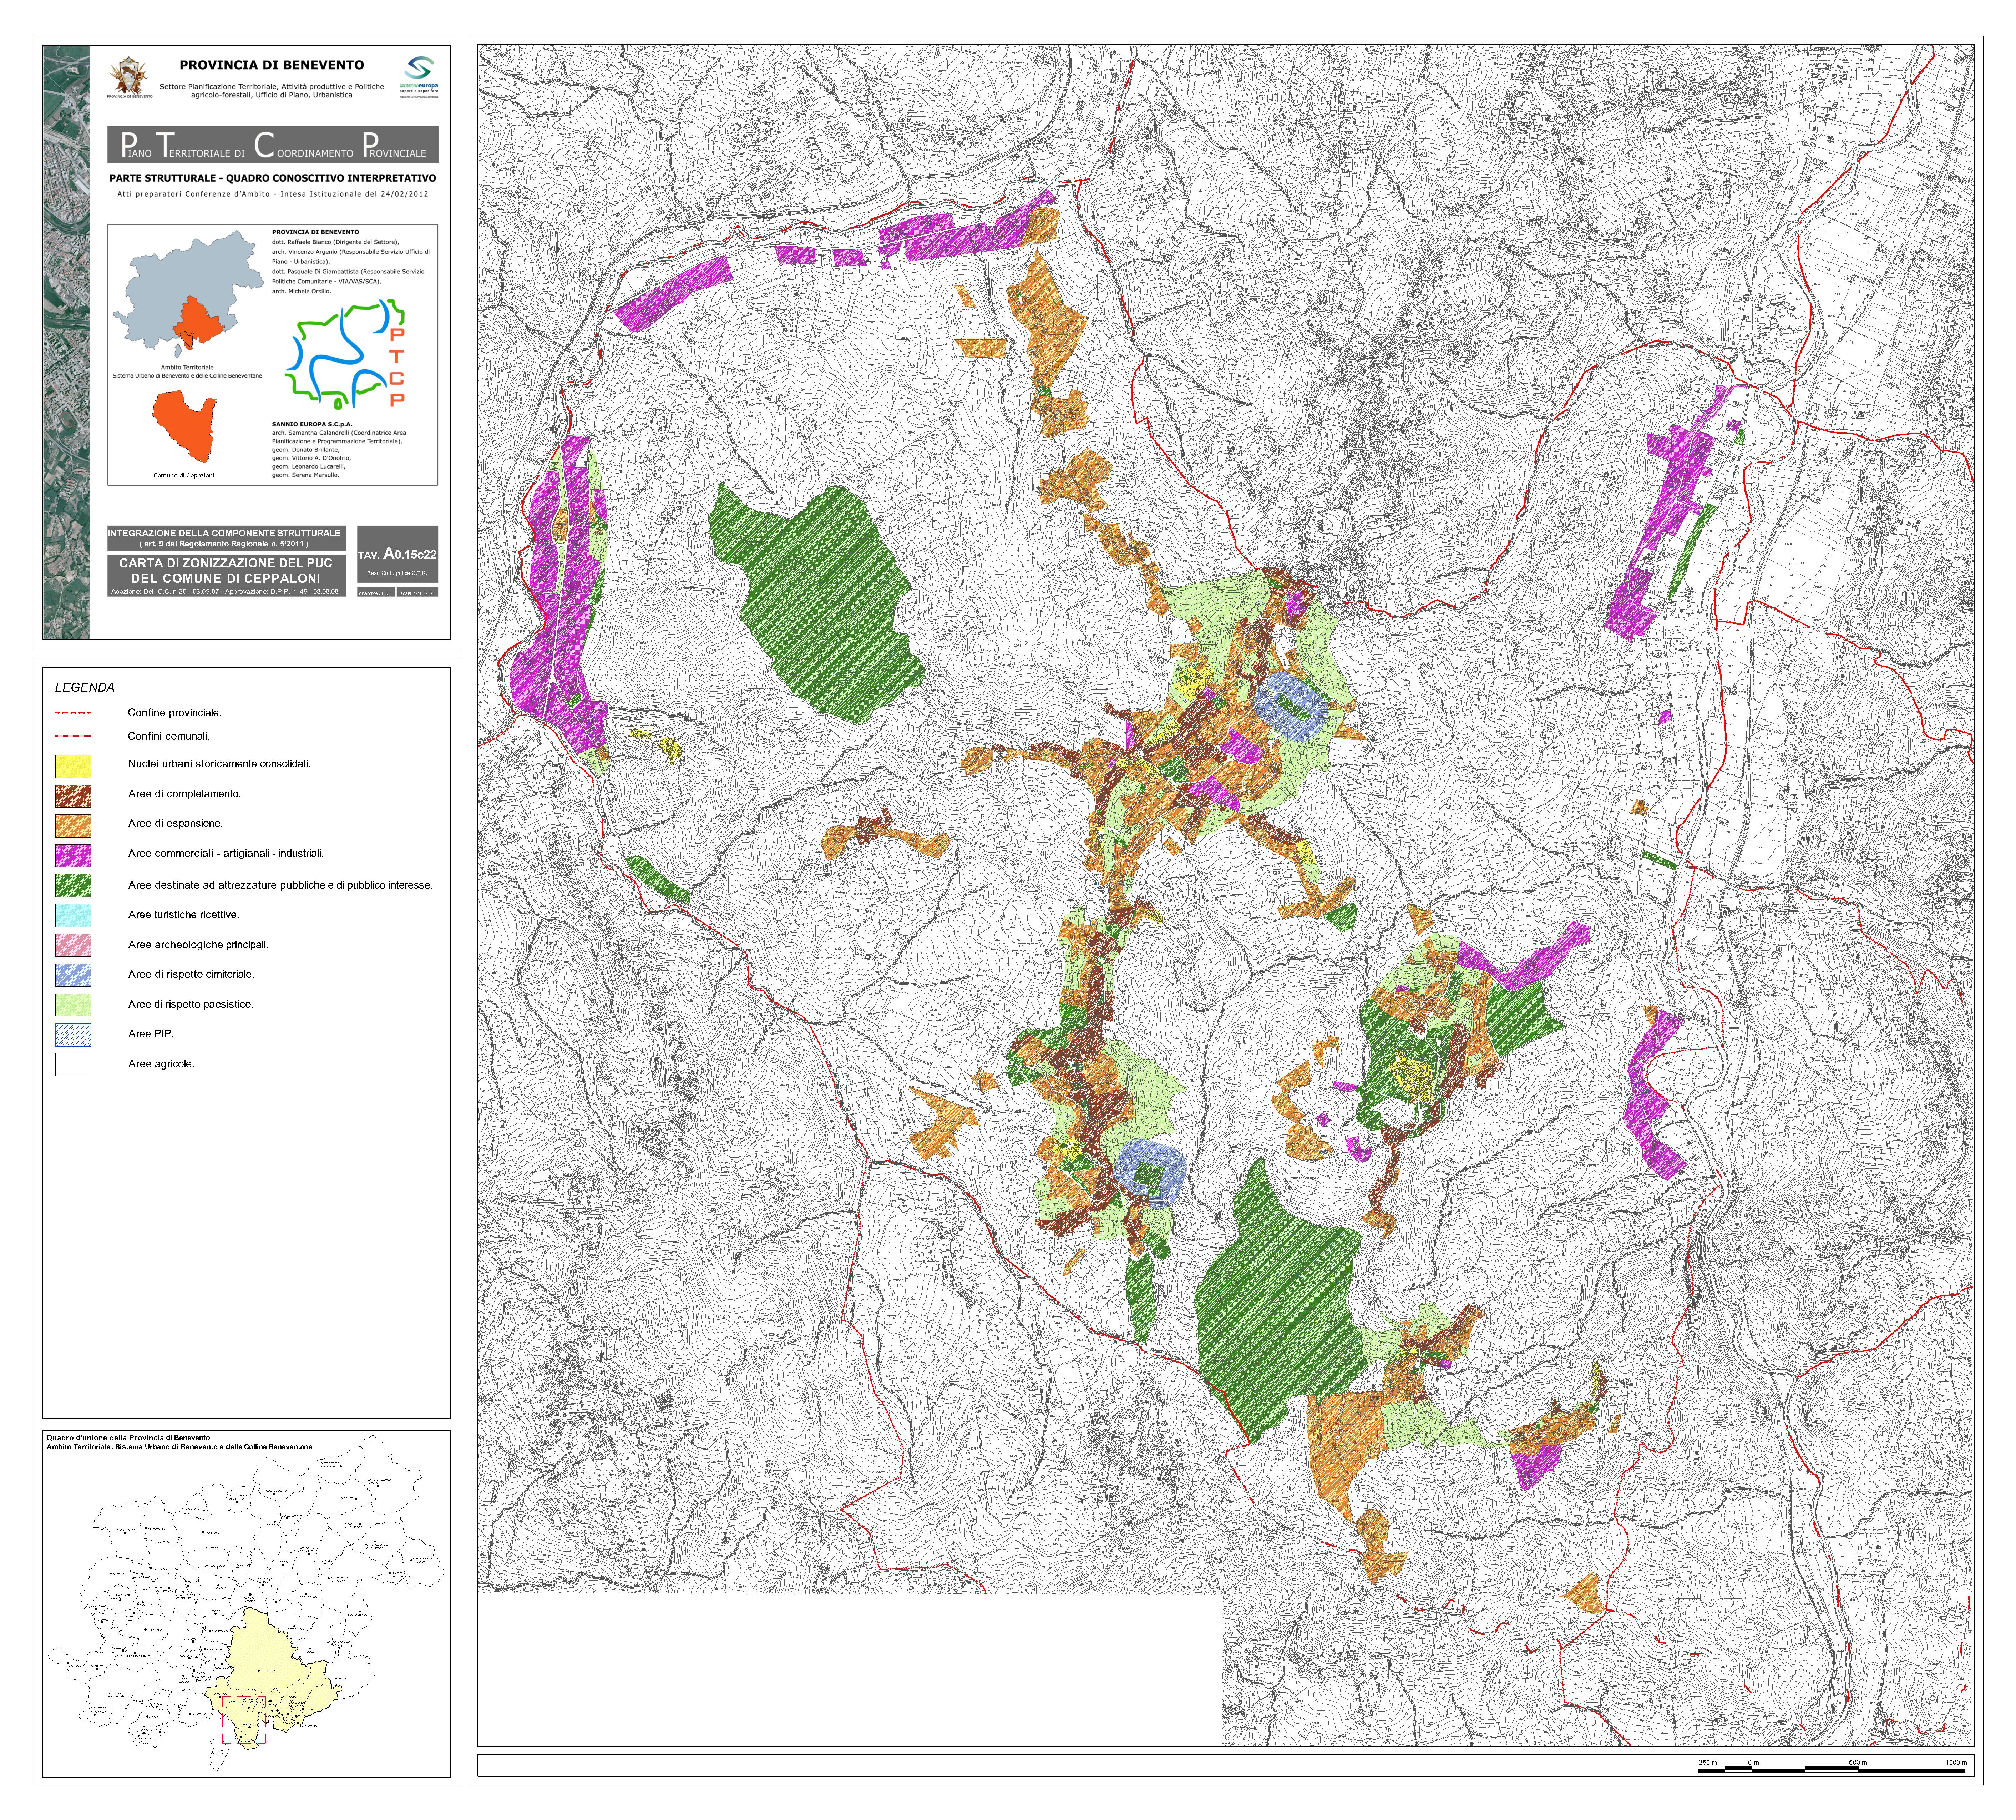Click the brown Aree di completamento swatch

73,796
